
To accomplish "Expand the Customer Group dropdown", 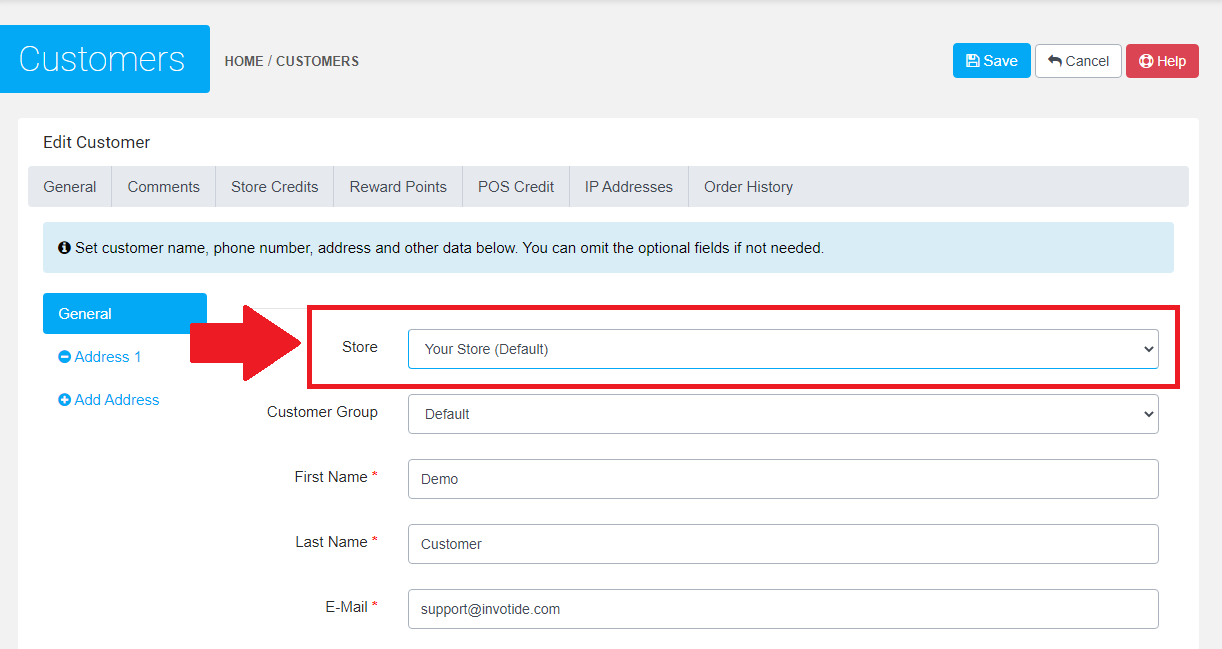I will (783, 414).
